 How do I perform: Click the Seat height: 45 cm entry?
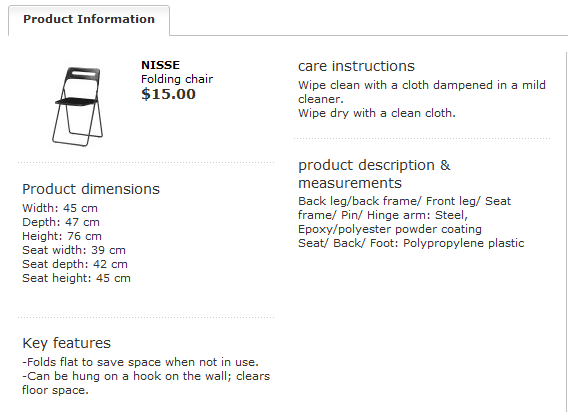point(76,278)
